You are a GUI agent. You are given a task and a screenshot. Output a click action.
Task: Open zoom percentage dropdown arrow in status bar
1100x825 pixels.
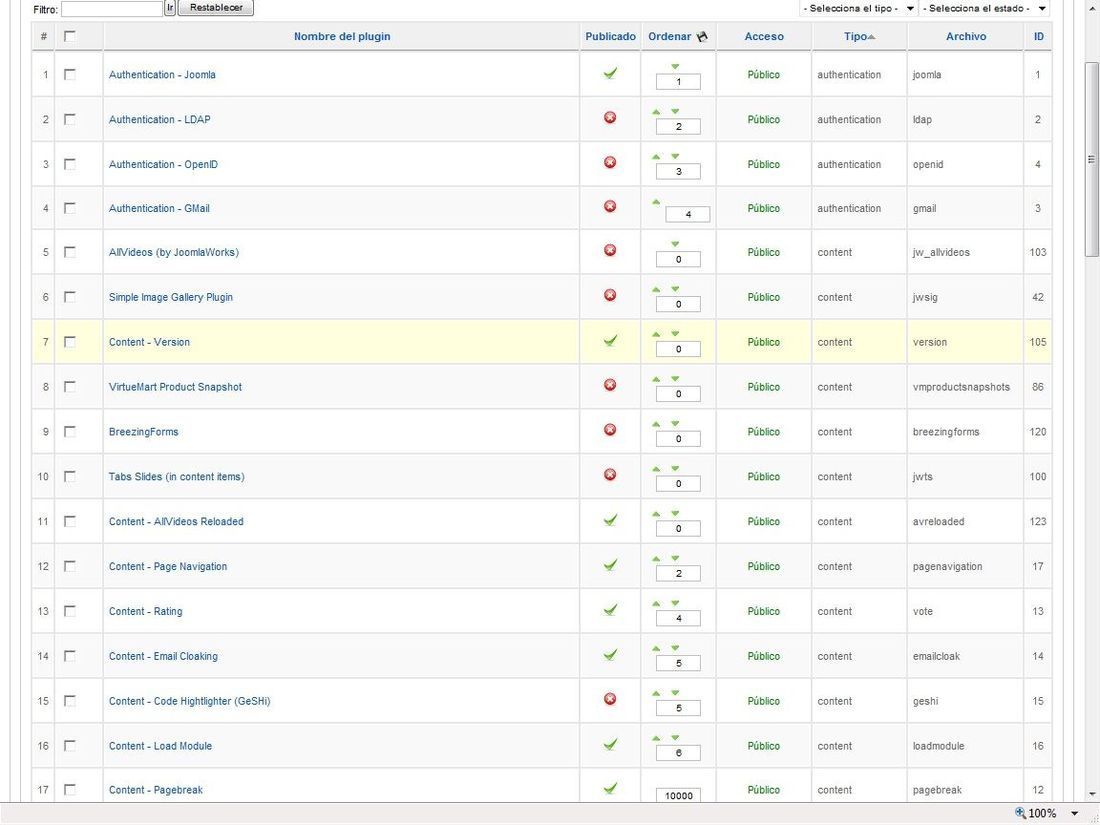1074,814
